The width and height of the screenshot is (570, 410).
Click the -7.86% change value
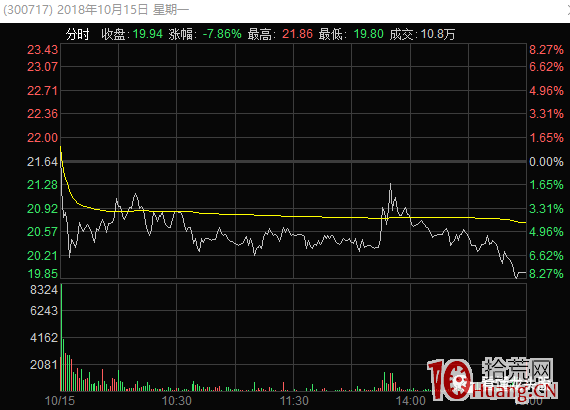coord(222,34)
